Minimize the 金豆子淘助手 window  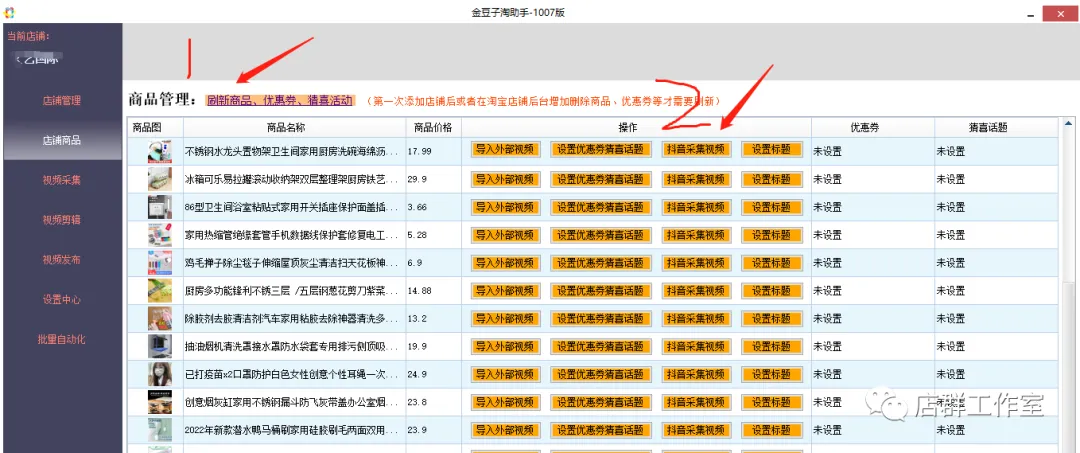[1031, 14]
